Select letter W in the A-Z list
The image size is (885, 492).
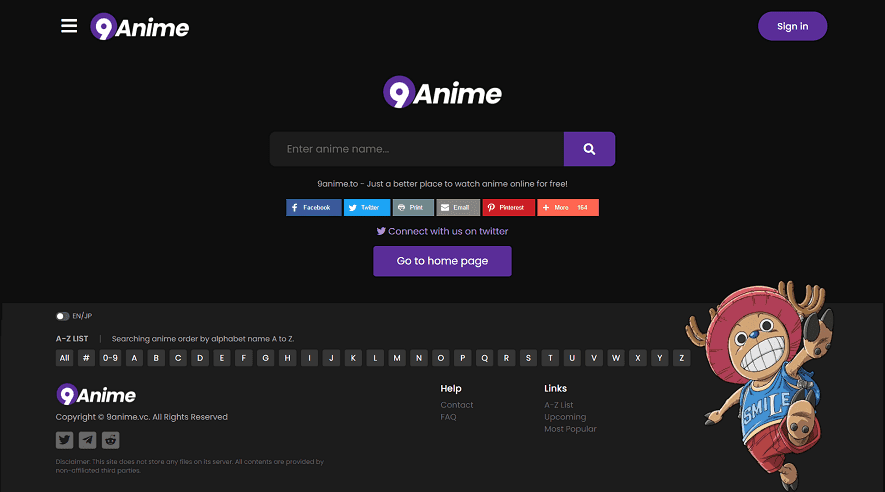616,358
